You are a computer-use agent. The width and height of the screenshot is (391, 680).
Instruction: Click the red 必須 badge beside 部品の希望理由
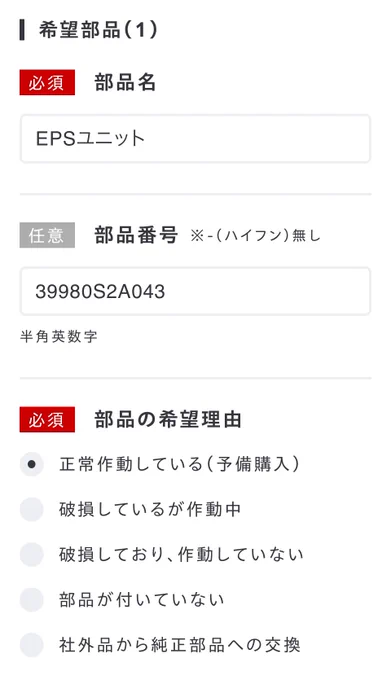tap(47, 419)
